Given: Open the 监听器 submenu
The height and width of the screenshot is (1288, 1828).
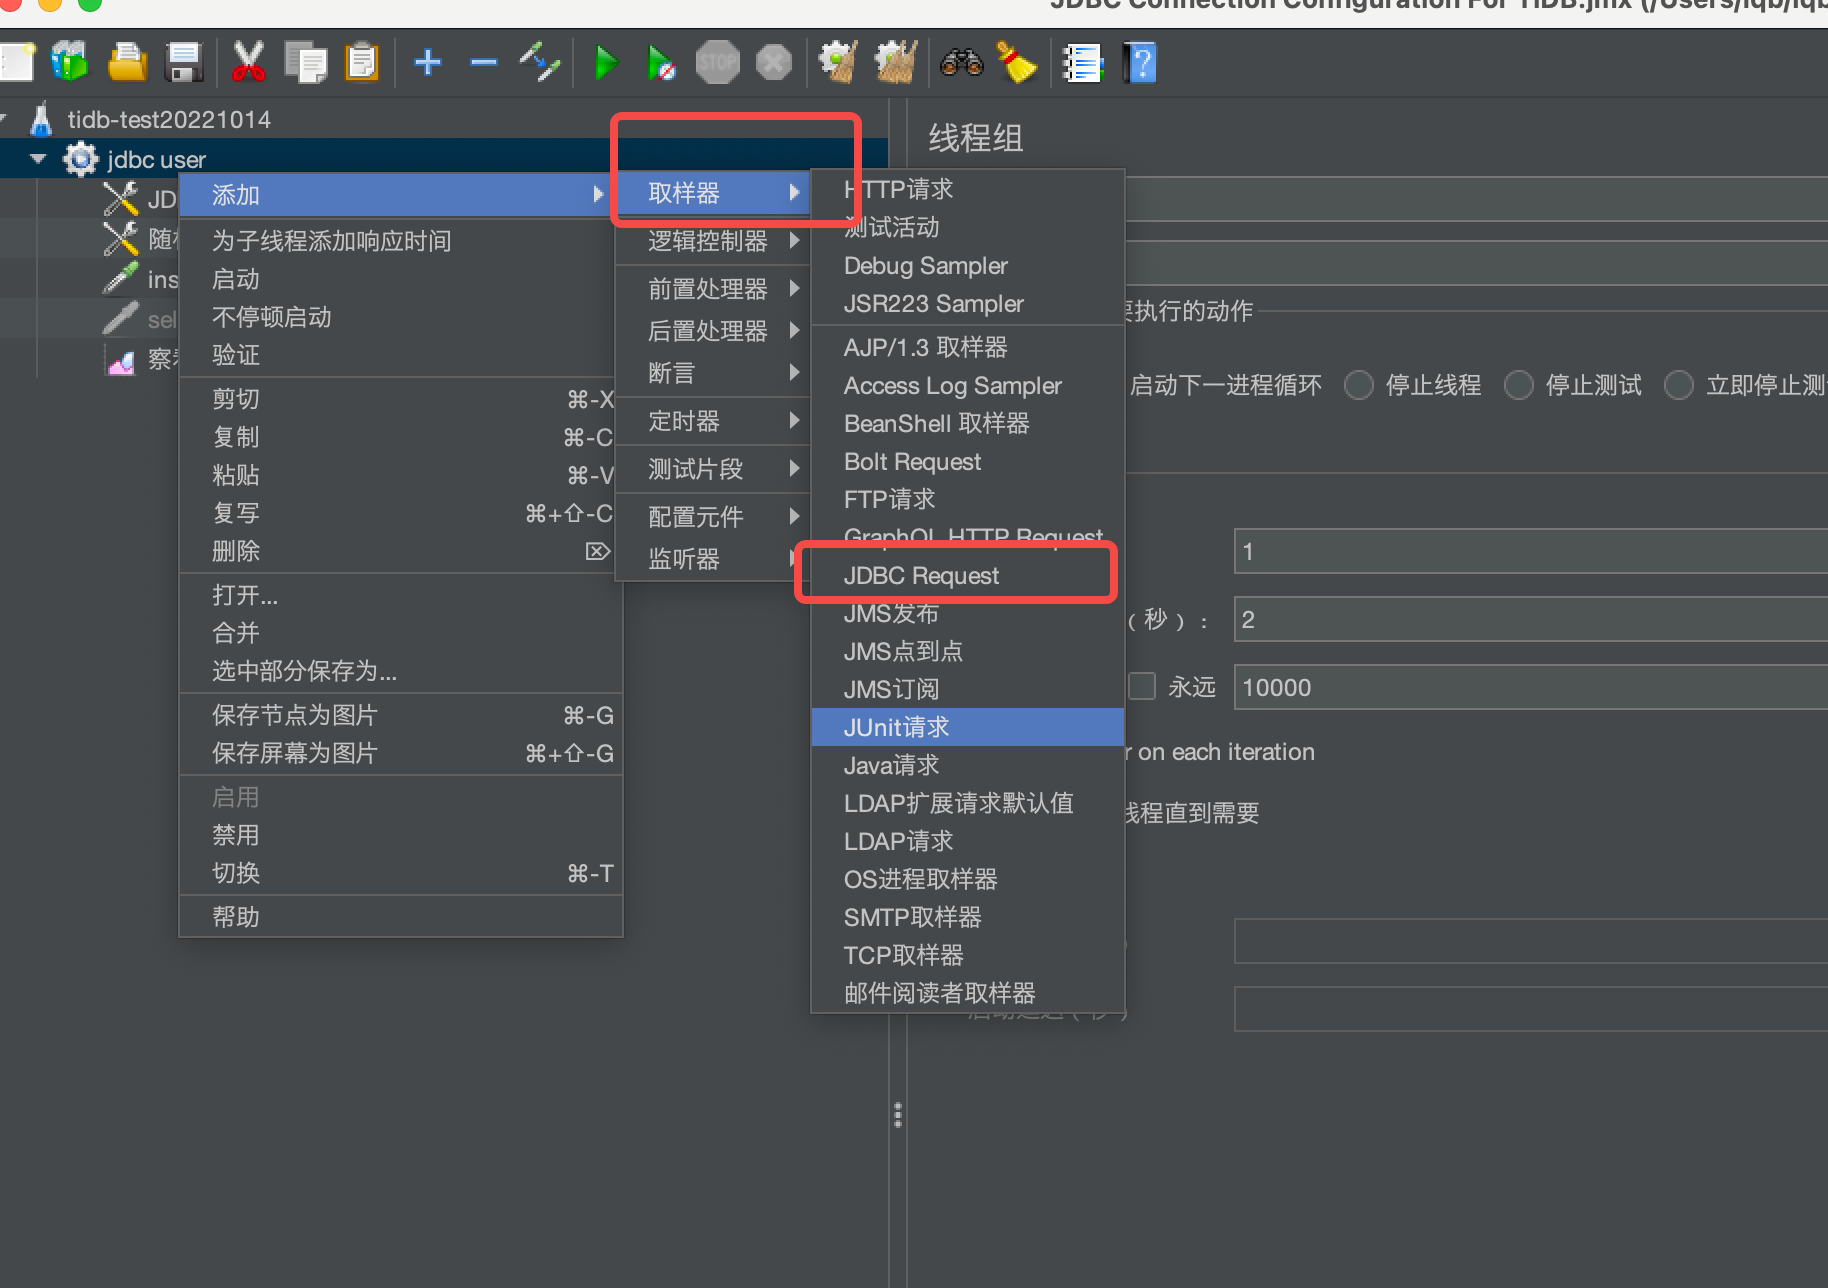Looking at the screenshot, I should point(715,559).
